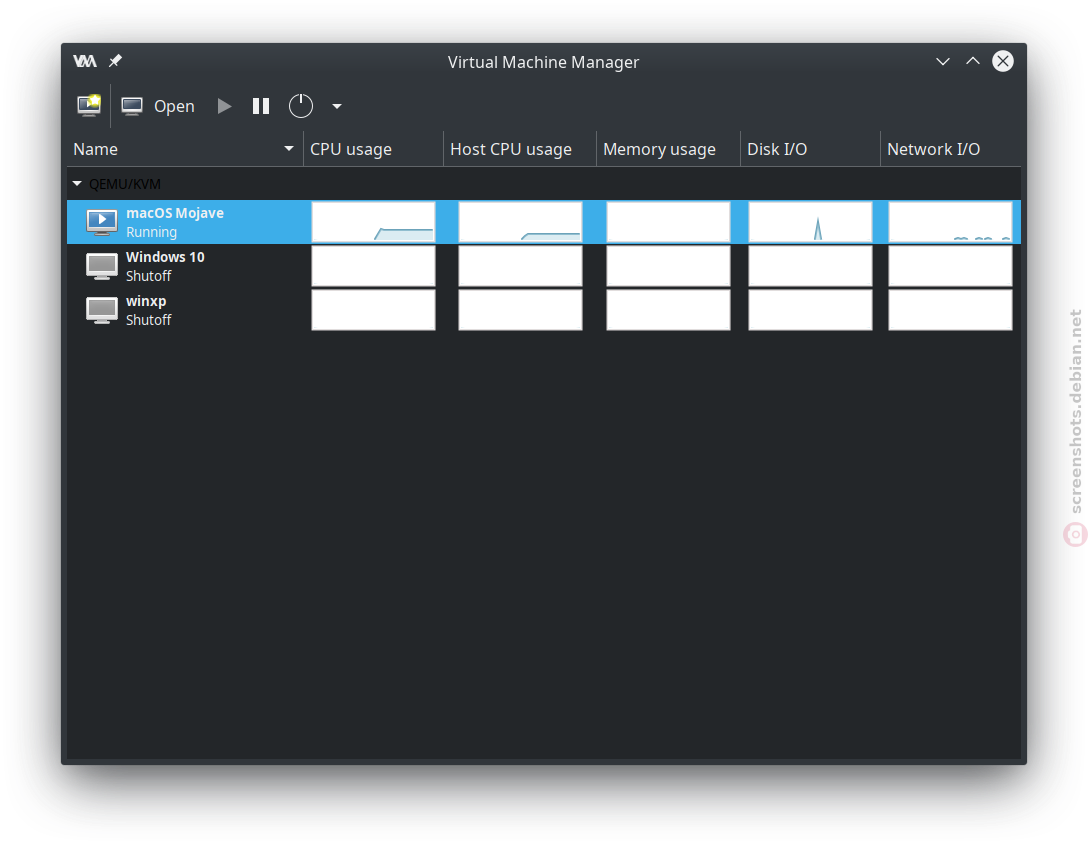Sort by the Memory usage column

click(x=668, y=149)
